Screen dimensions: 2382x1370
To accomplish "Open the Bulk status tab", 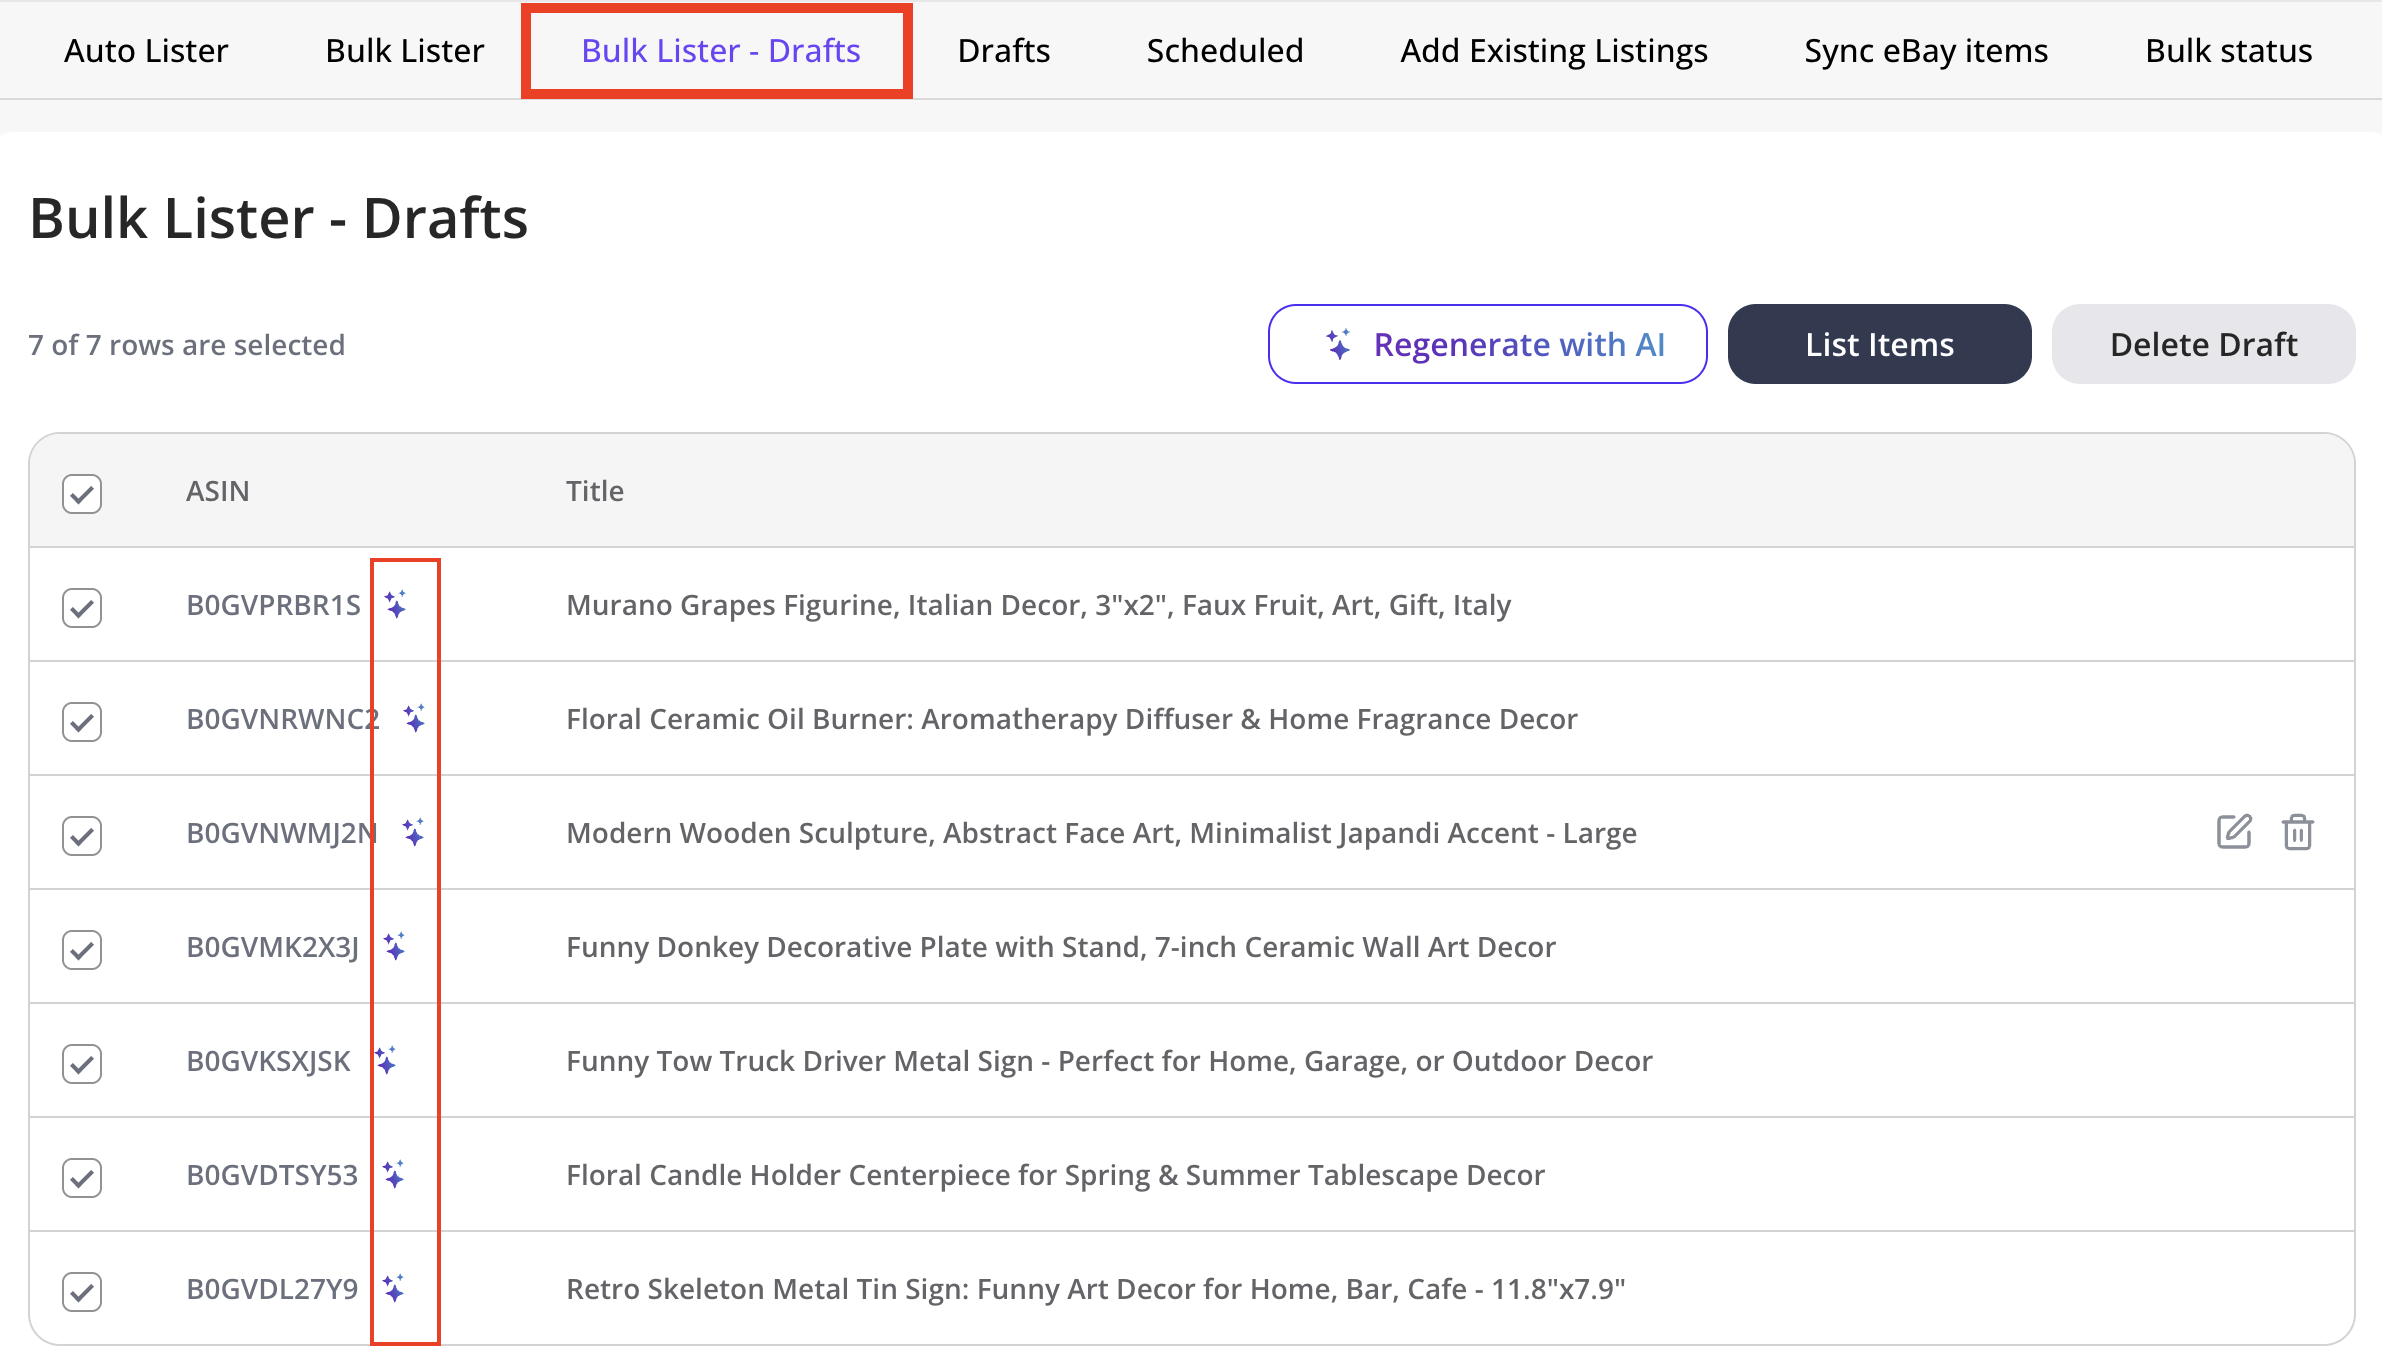I will pyautogui.click(x=2228, y=49).
